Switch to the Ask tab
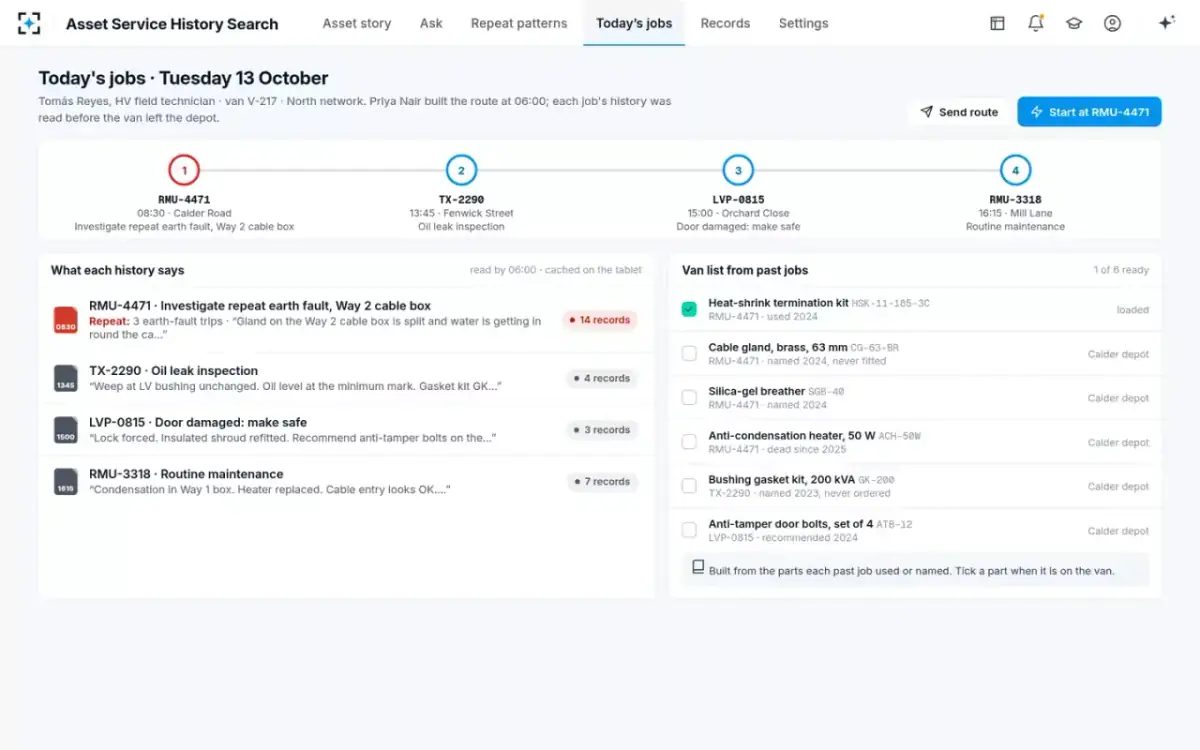 click(431, 23)
